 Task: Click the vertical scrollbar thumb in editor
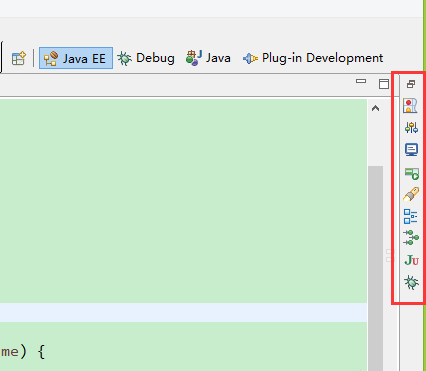tap(375, 268)
